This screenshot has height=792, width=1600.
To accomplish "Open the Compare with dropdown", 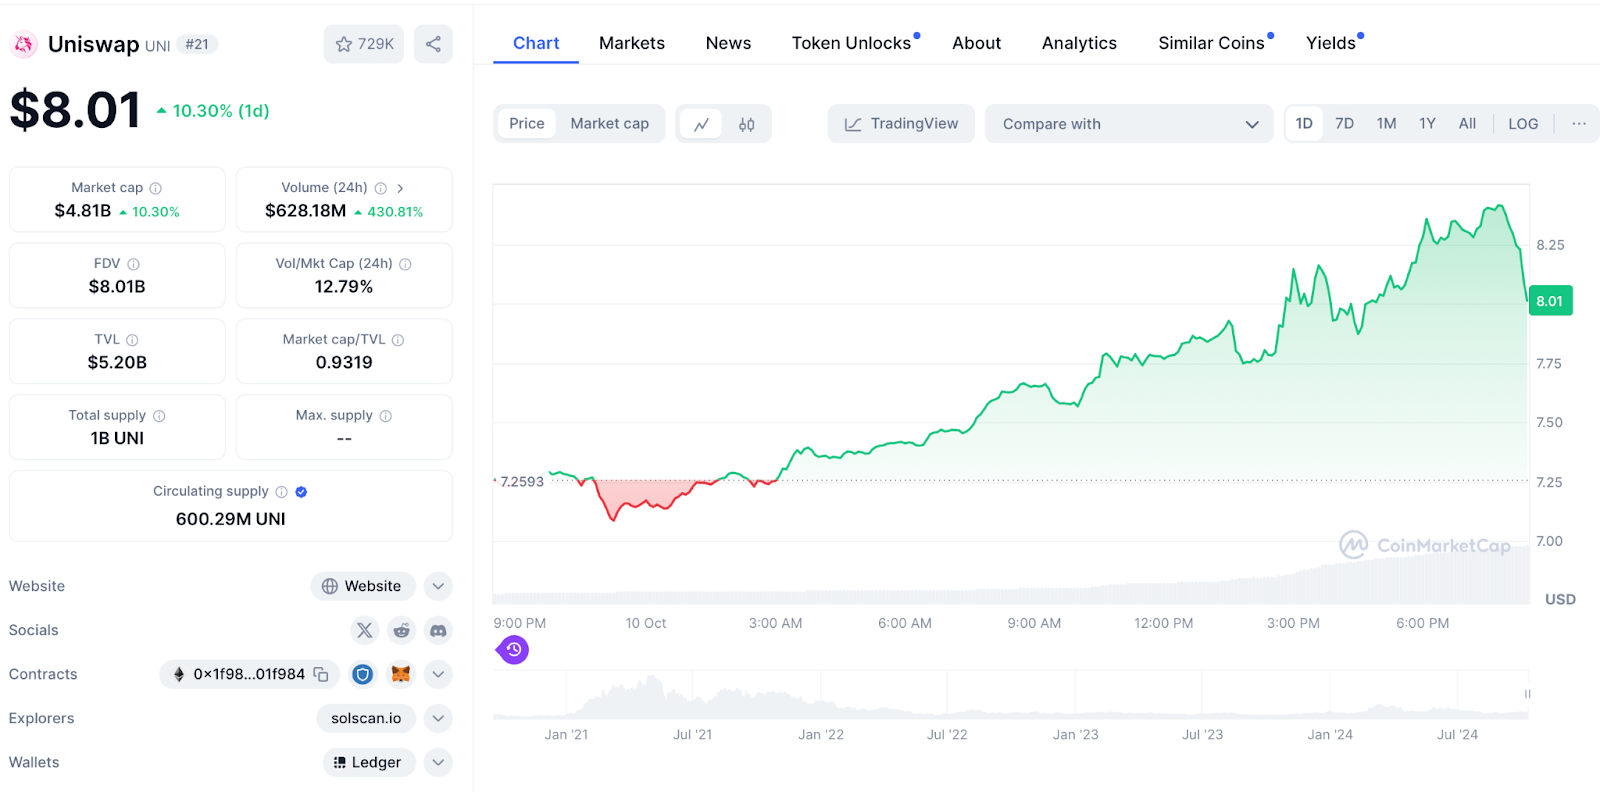I will tap(1129, 124).
